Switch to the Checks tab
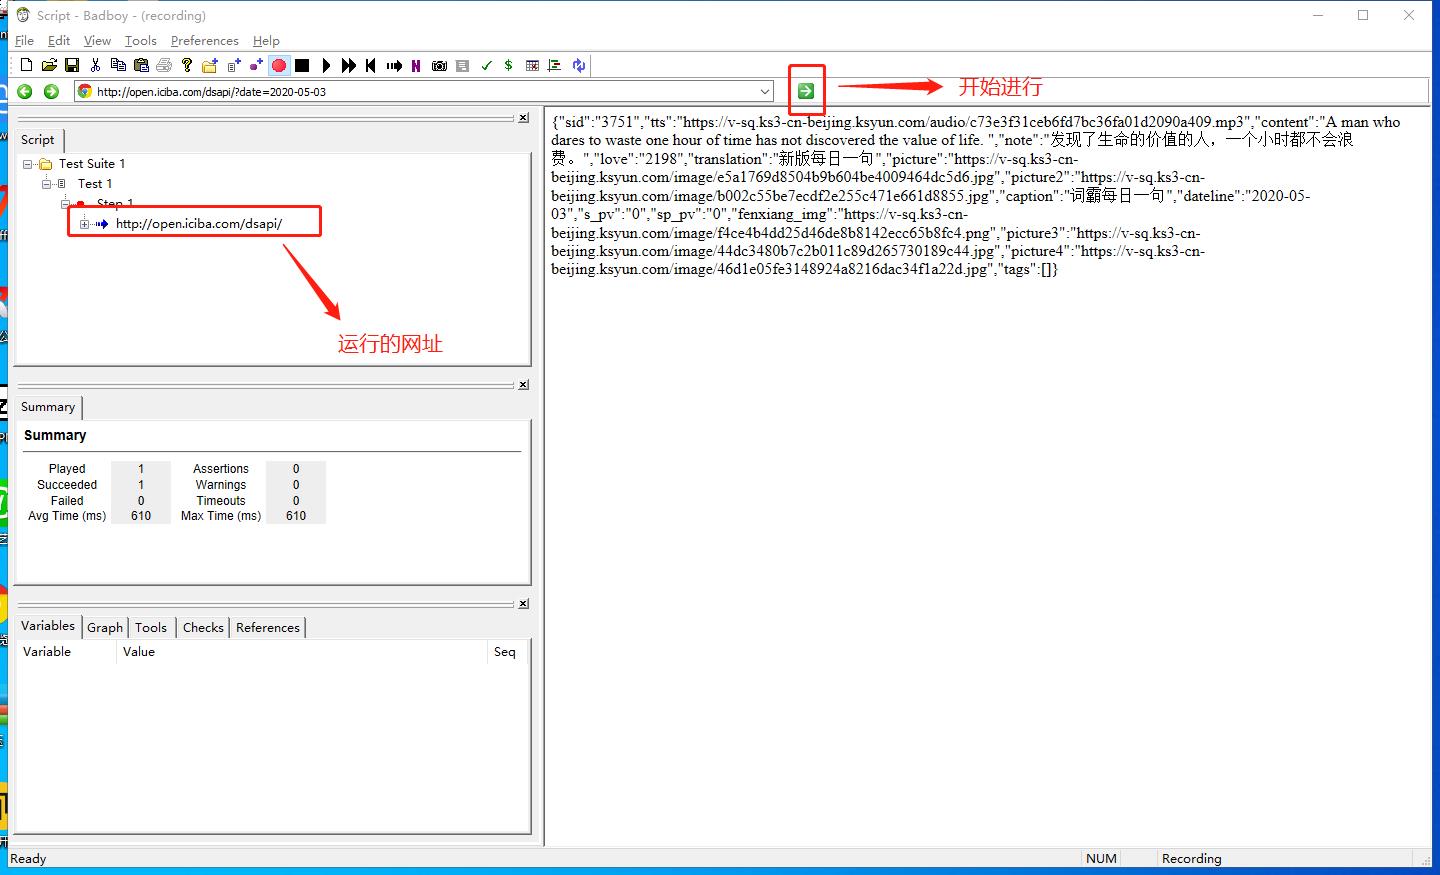Screen dimensions: 1440x875 [x=203, y=628]
